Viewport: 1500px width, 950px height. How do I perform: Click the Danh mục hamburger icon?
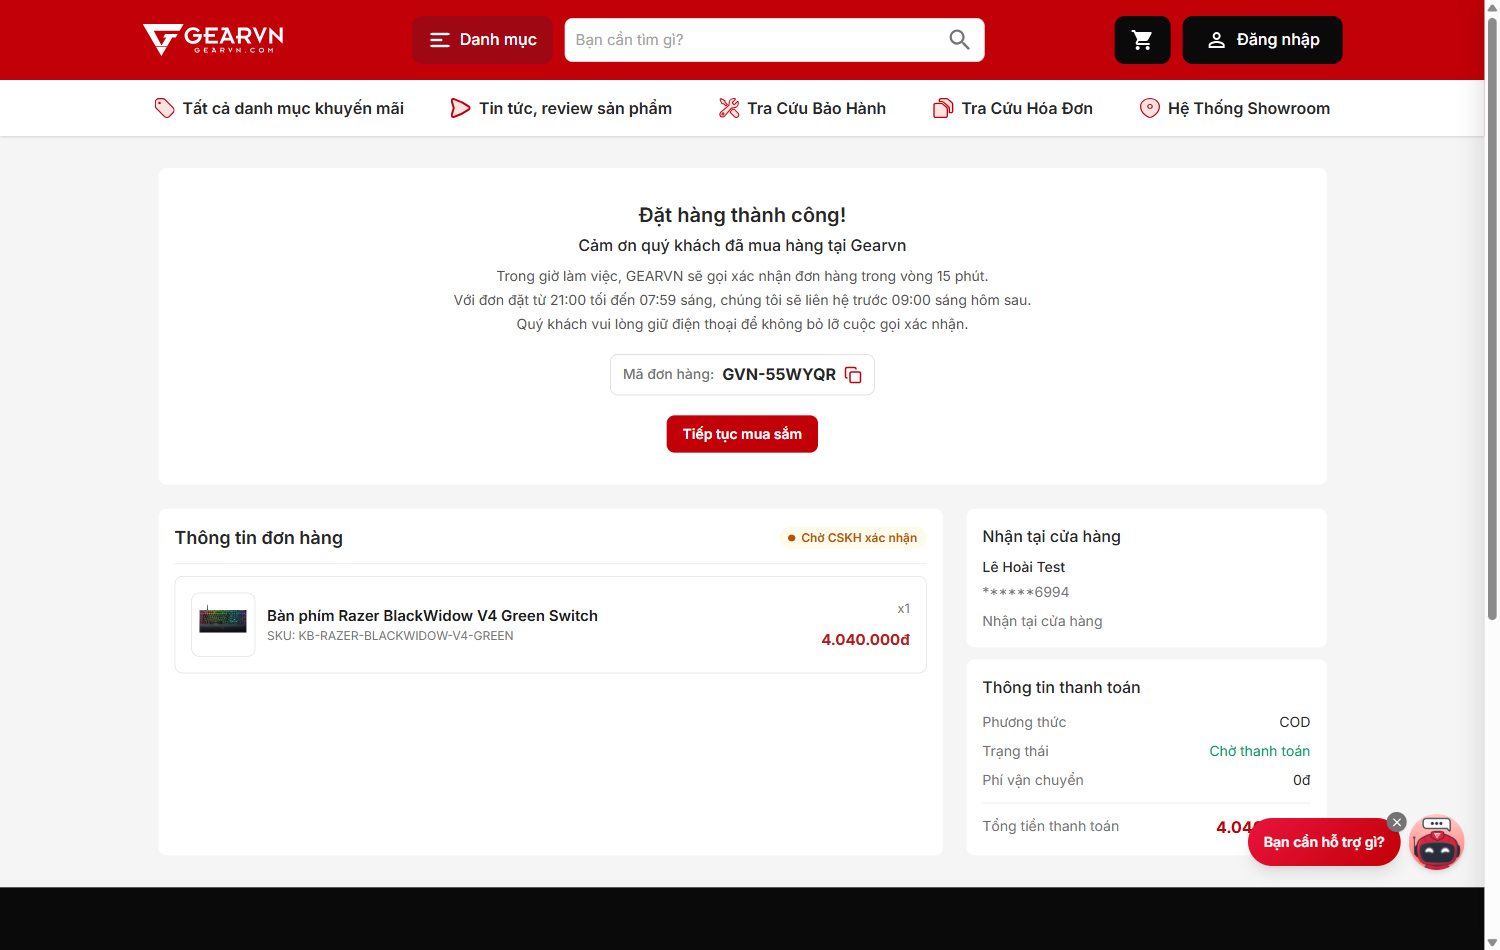pos(440,40)
